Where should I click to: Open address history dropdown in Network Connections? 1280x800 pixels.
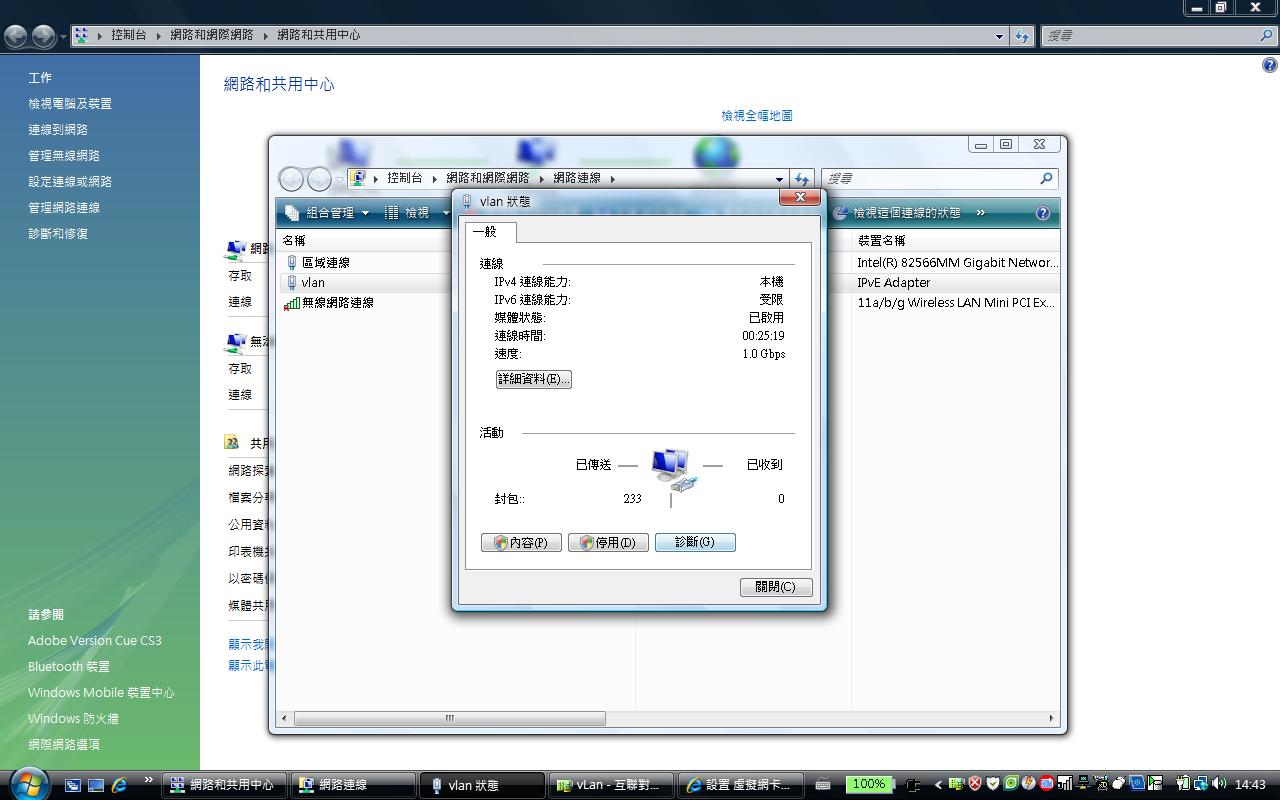click(x=780, y=179)
